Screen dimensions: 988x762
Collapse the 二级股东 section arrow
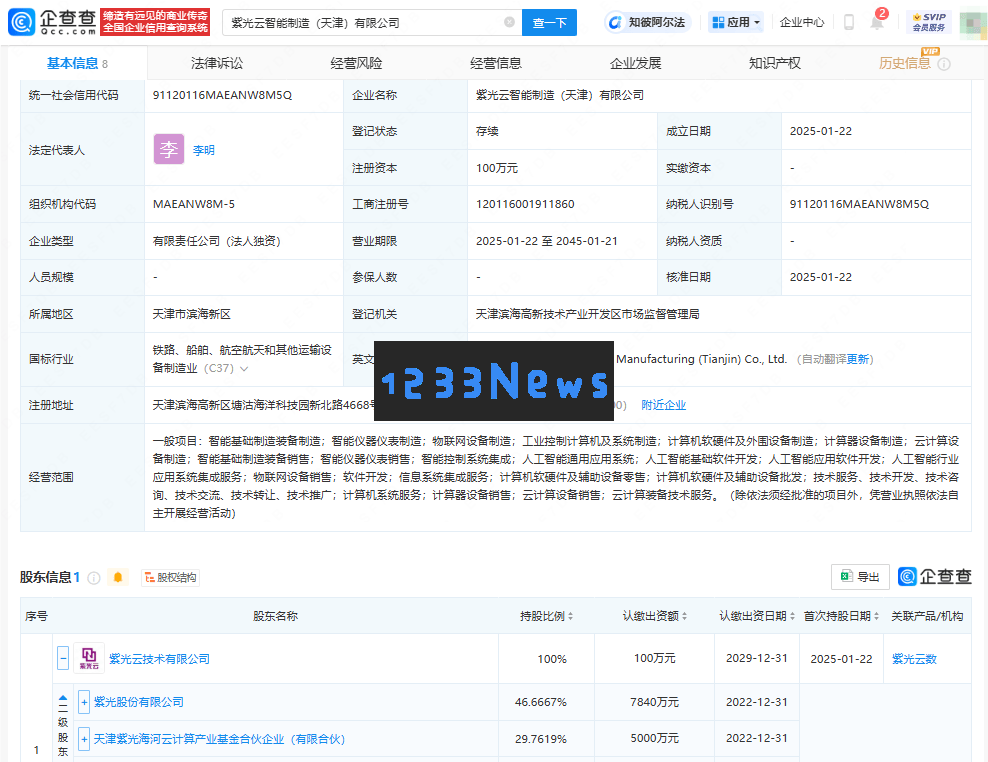63,700
